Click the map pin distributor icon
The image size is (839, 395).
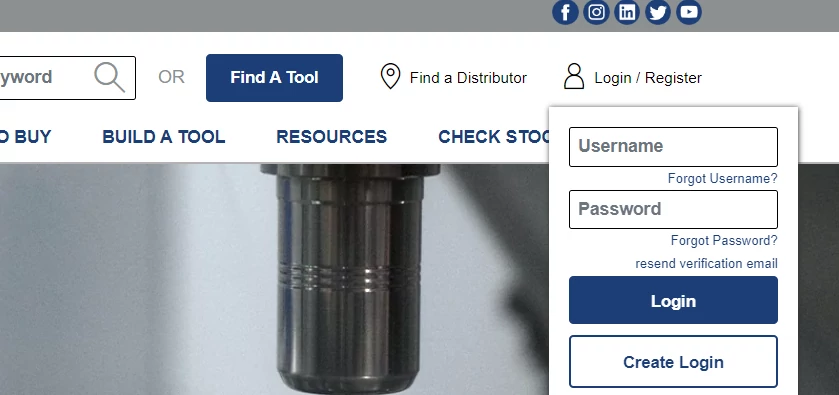click(x=390, y=77)
